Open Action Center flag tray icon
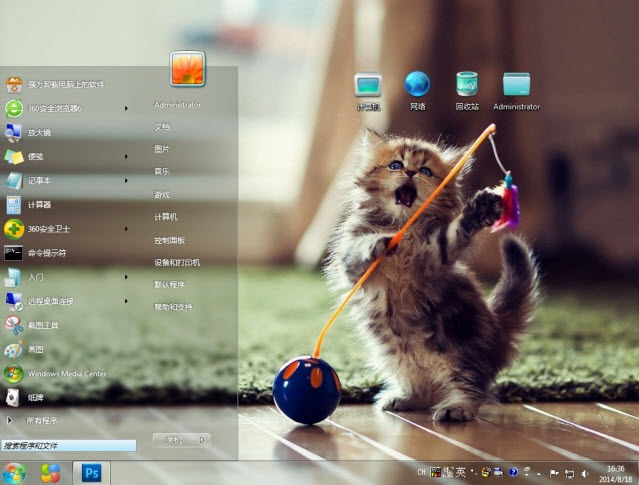This screenshot has height=485, width=639. pos(554,474)
